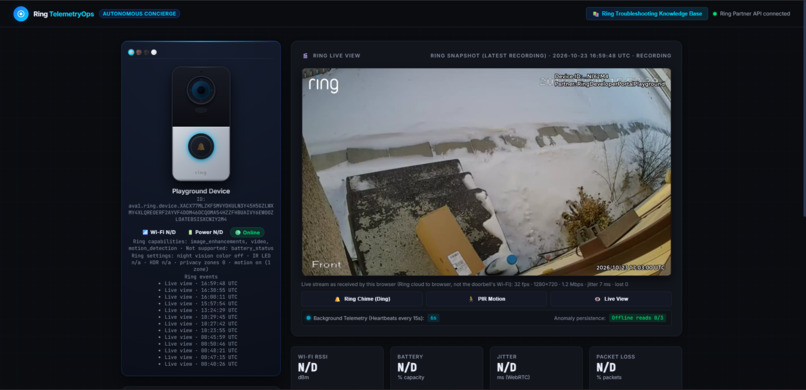
Task: Select the Live view 13:24:29 UTC event
Action: coord(201,310)
